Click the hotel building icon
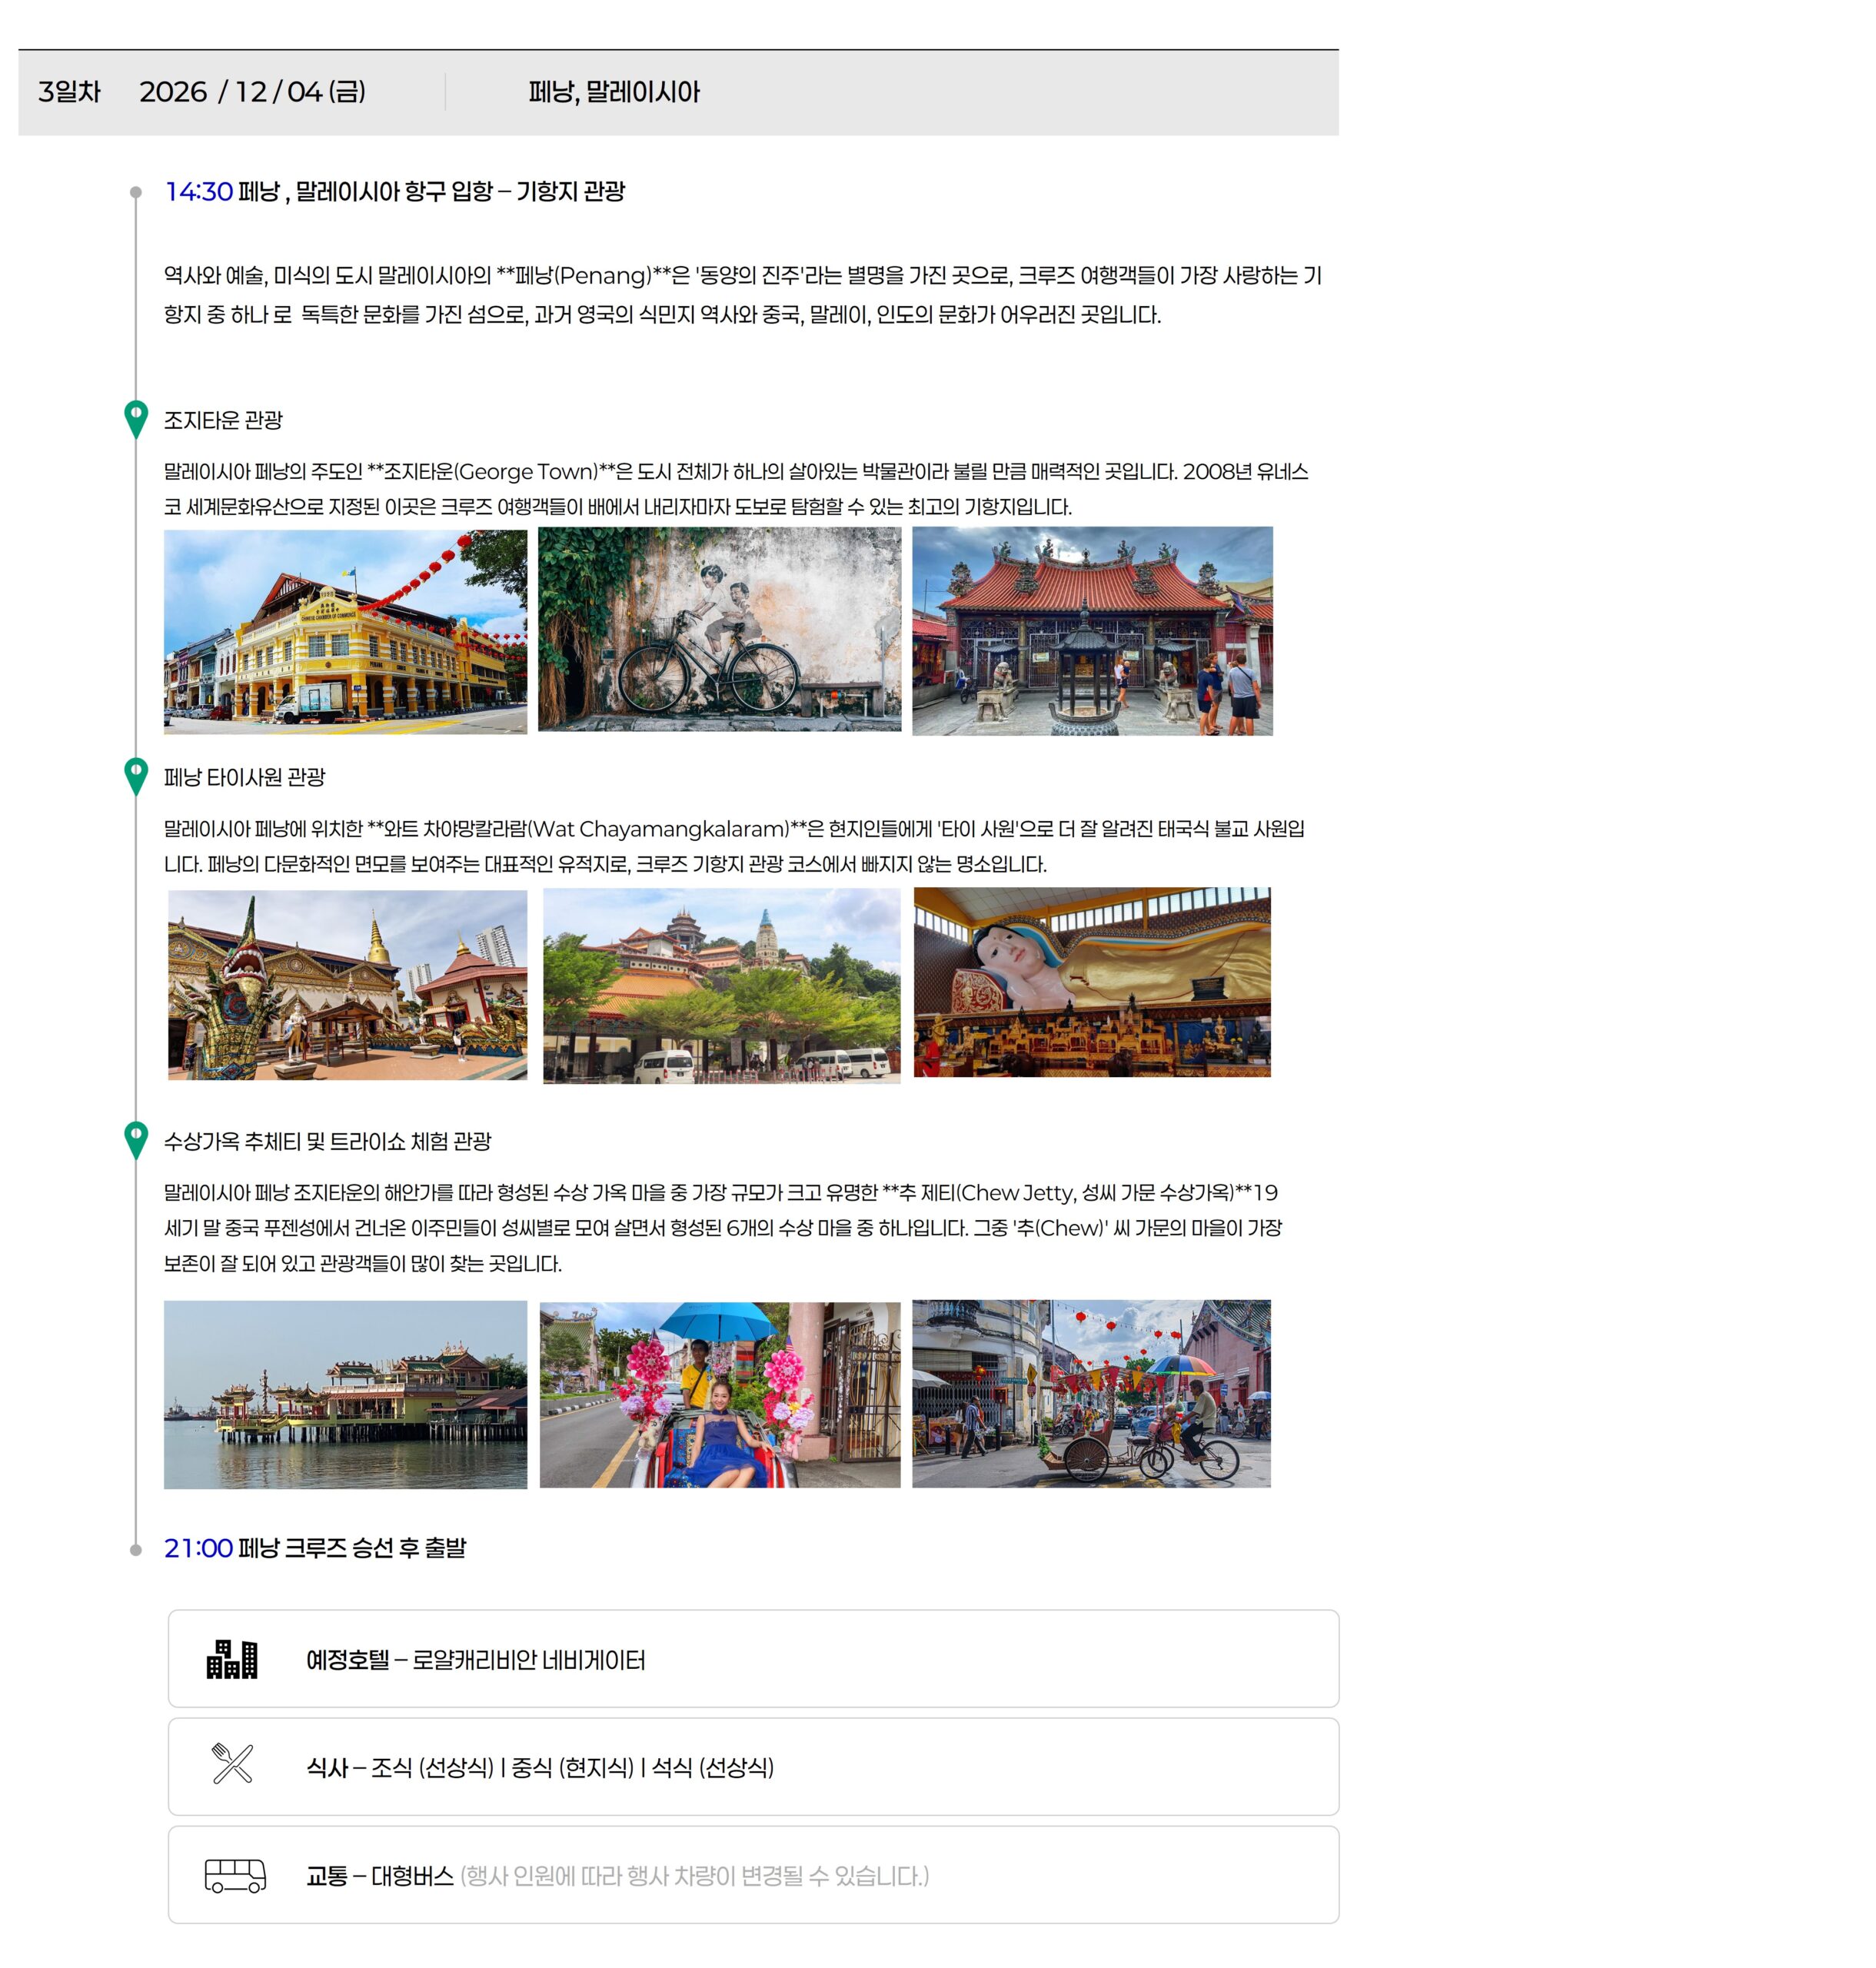This screenshot has width=1876, height=1968. [231, 1659]
